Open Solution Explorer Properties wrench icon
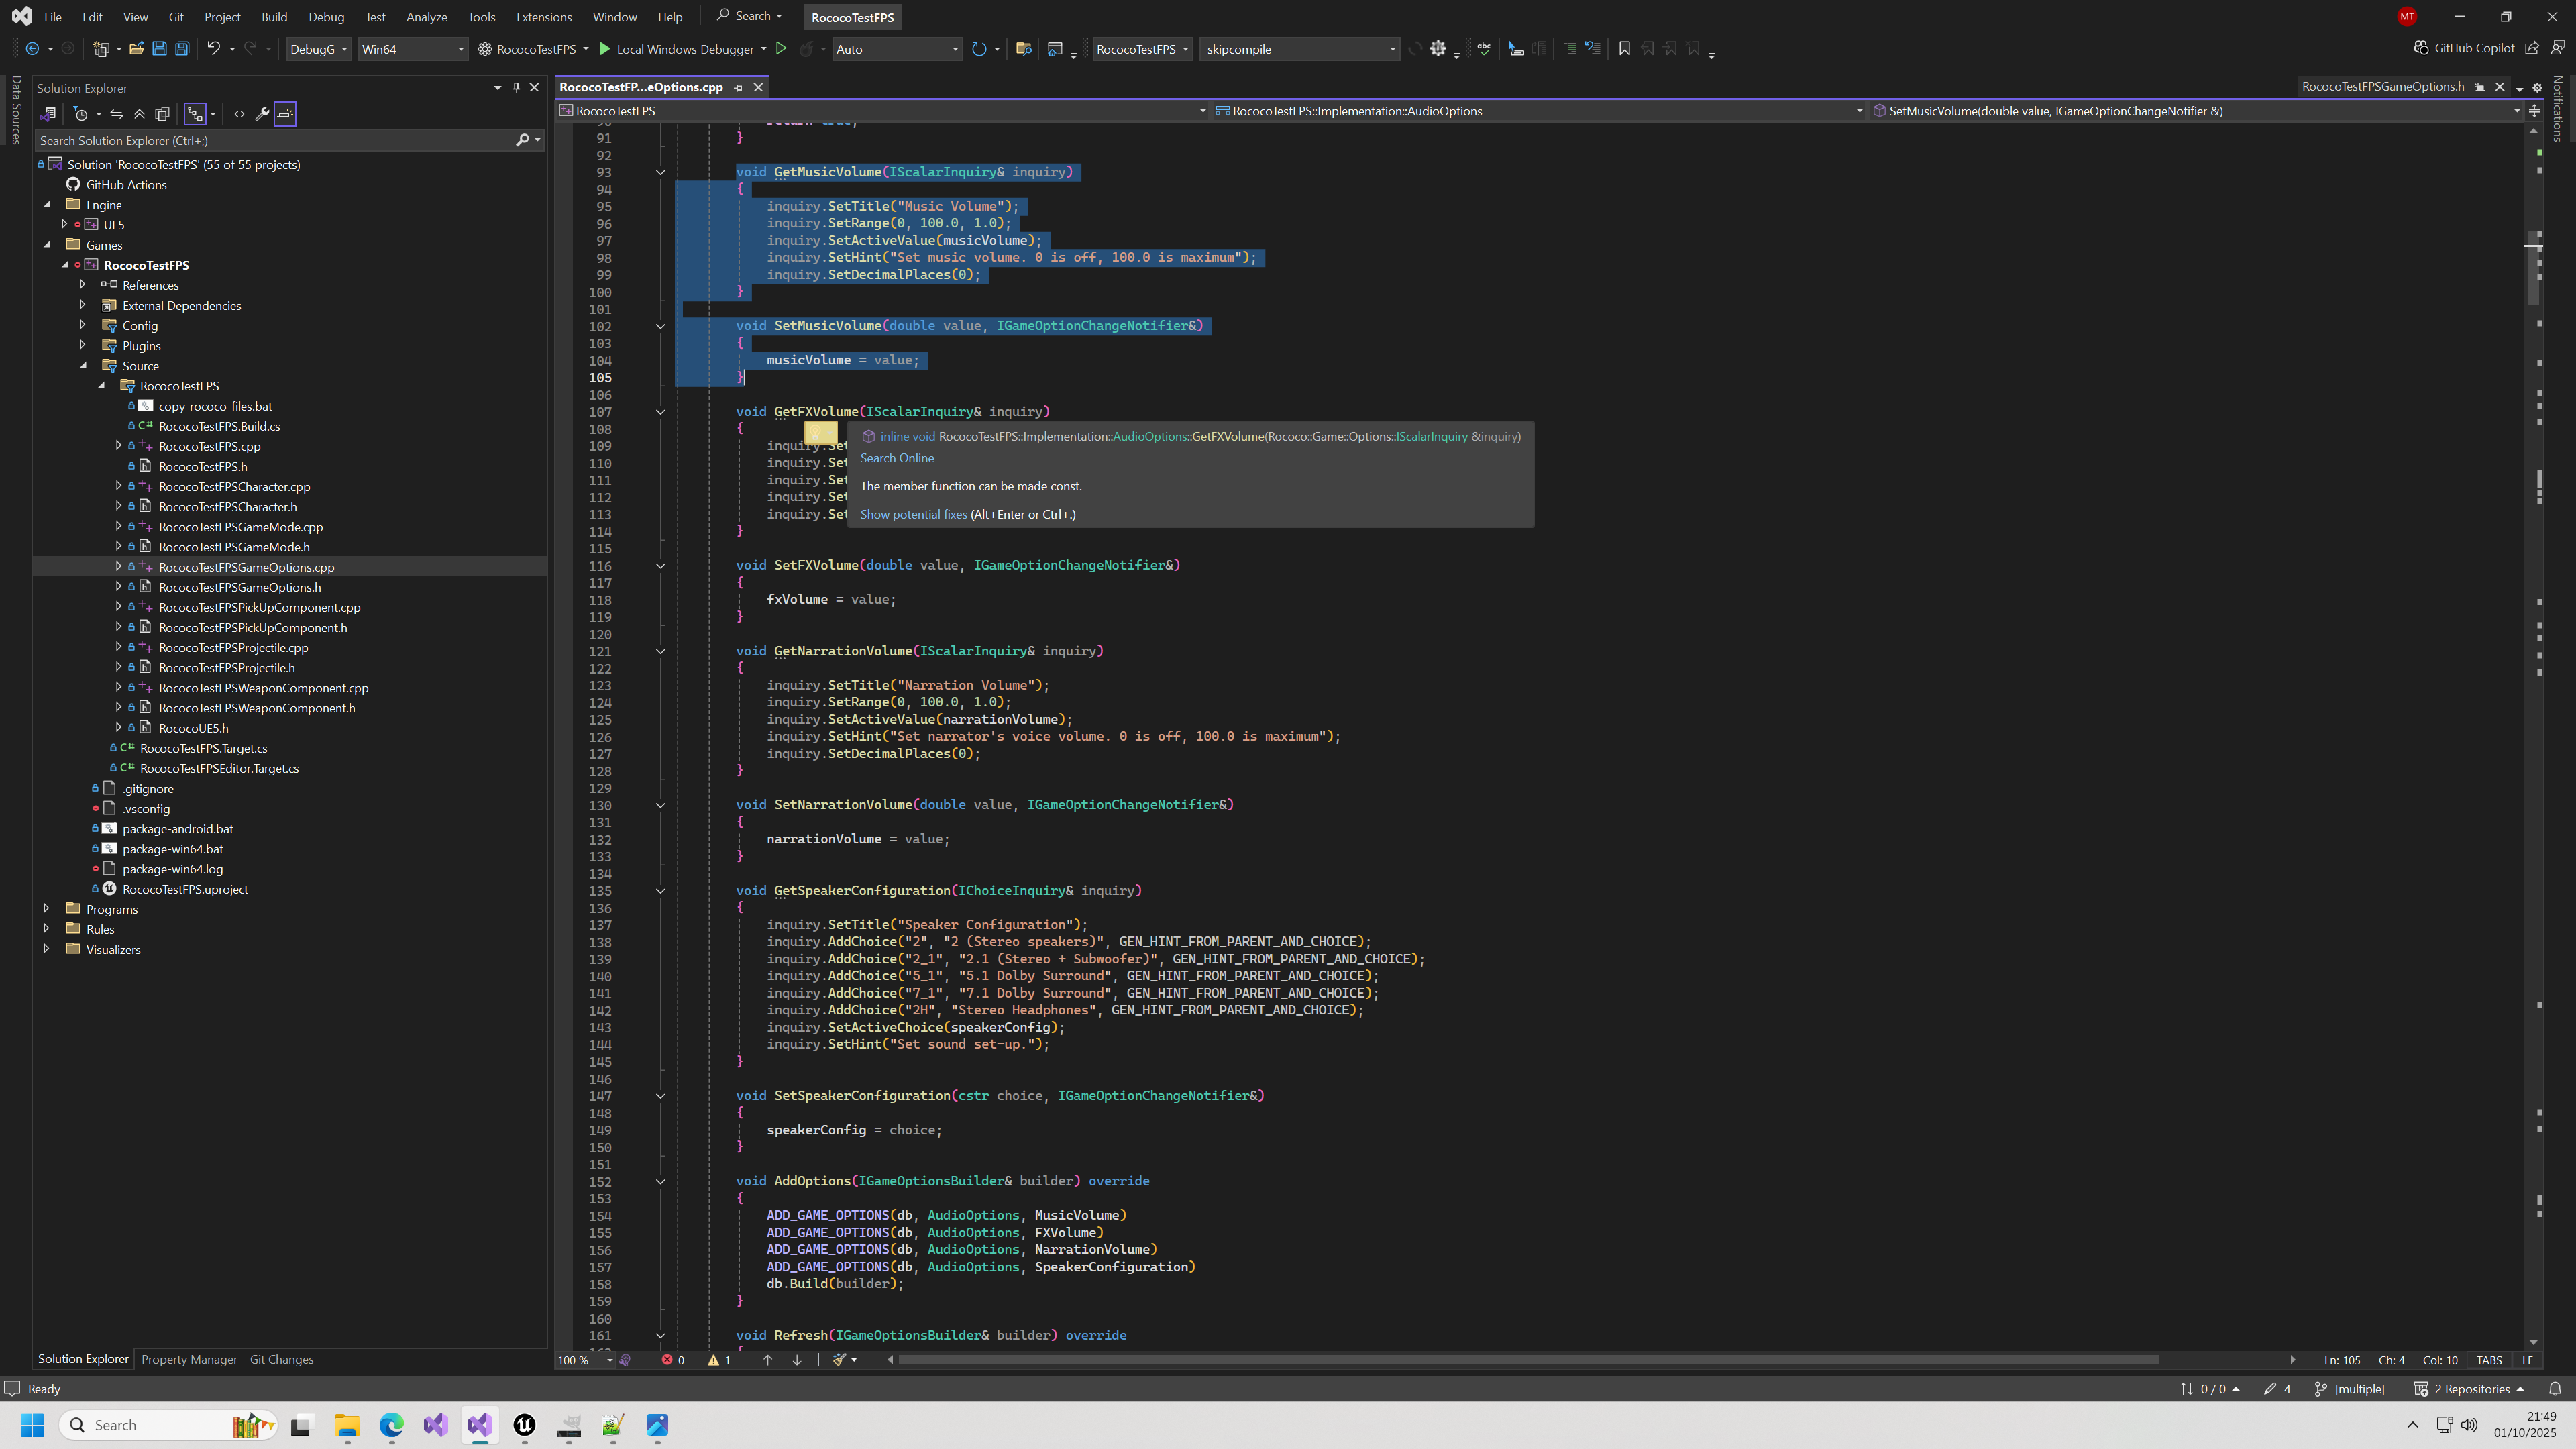 (x=262, y=114)
